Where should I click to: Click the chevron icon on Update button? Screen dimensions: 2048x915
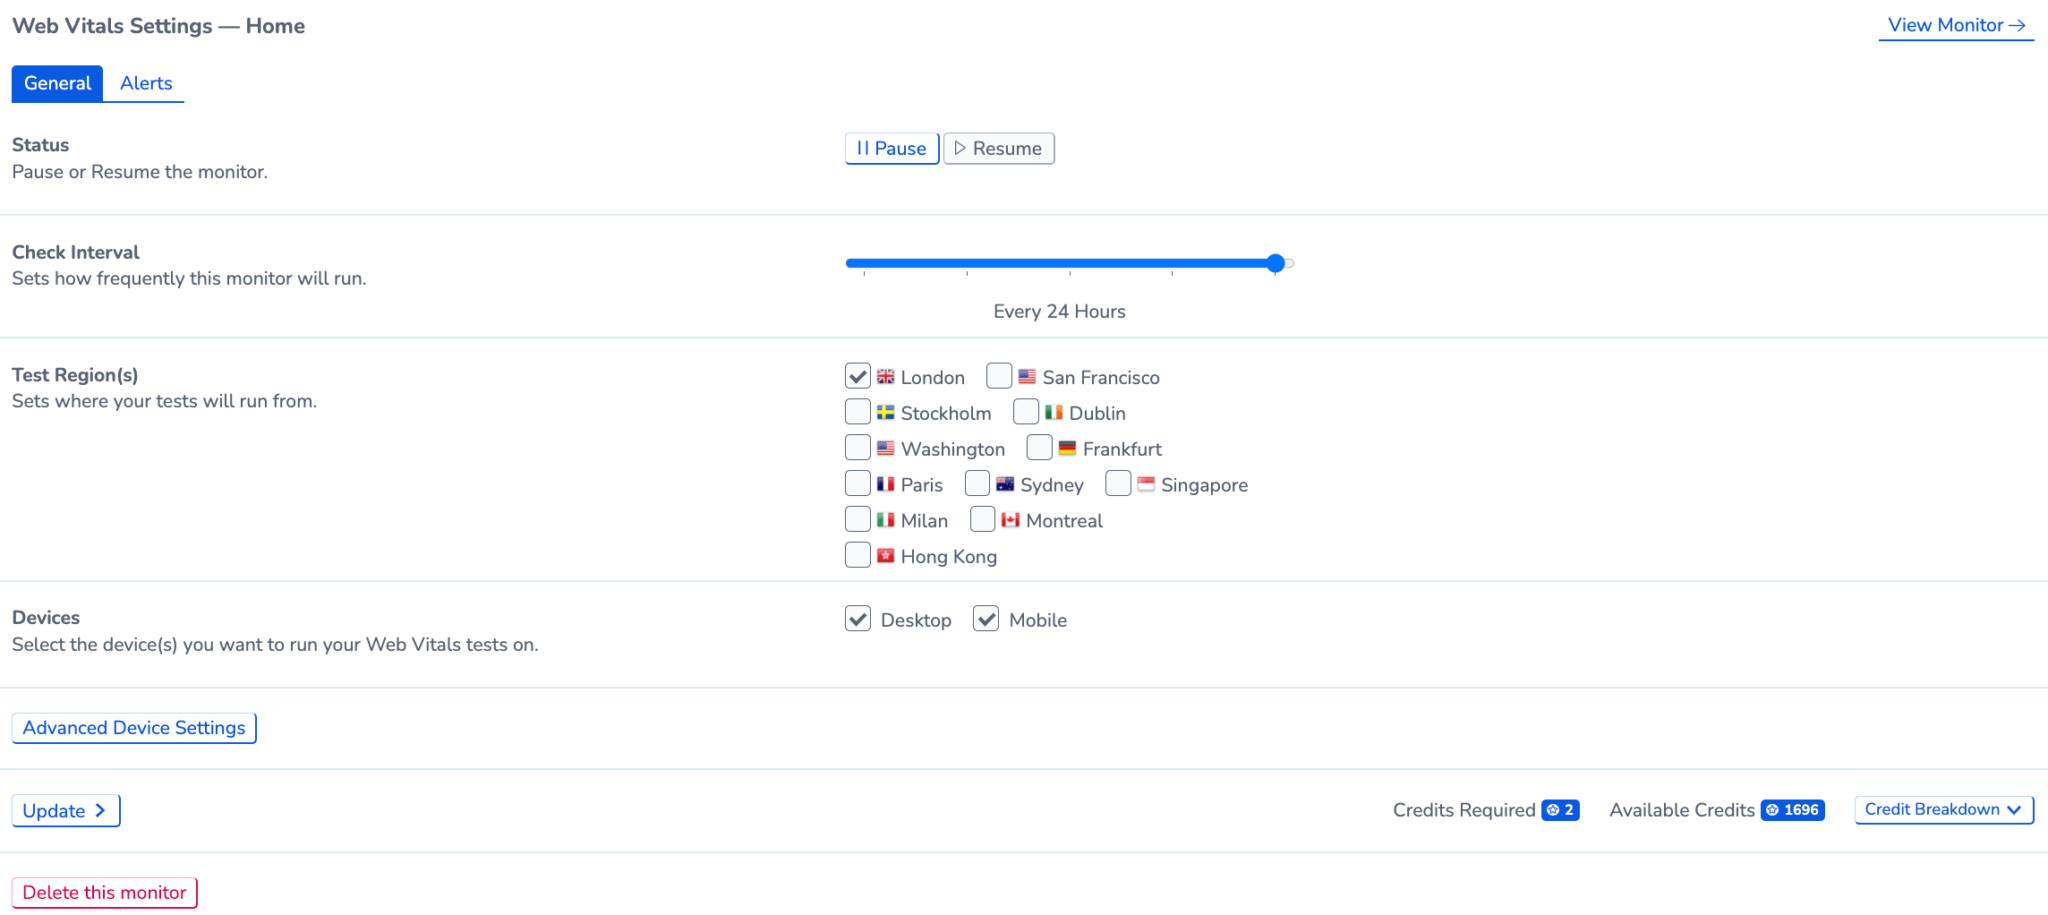pos(100,811)
